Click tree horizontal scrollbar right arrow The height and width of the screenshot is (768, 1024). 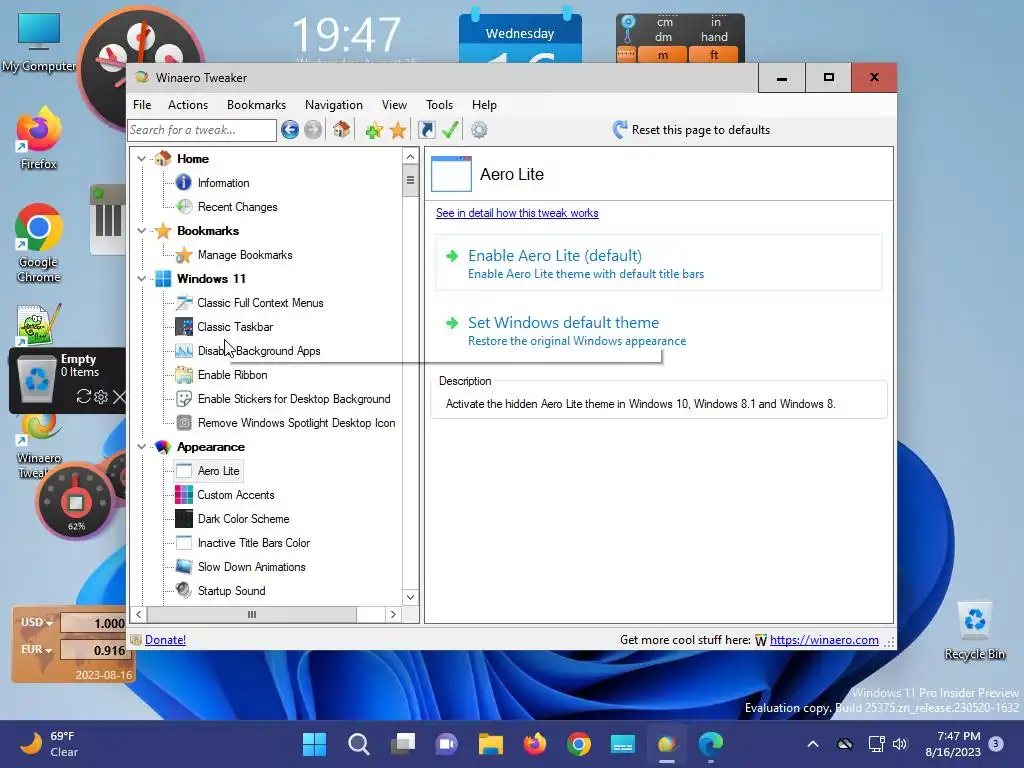pos(392,615)
